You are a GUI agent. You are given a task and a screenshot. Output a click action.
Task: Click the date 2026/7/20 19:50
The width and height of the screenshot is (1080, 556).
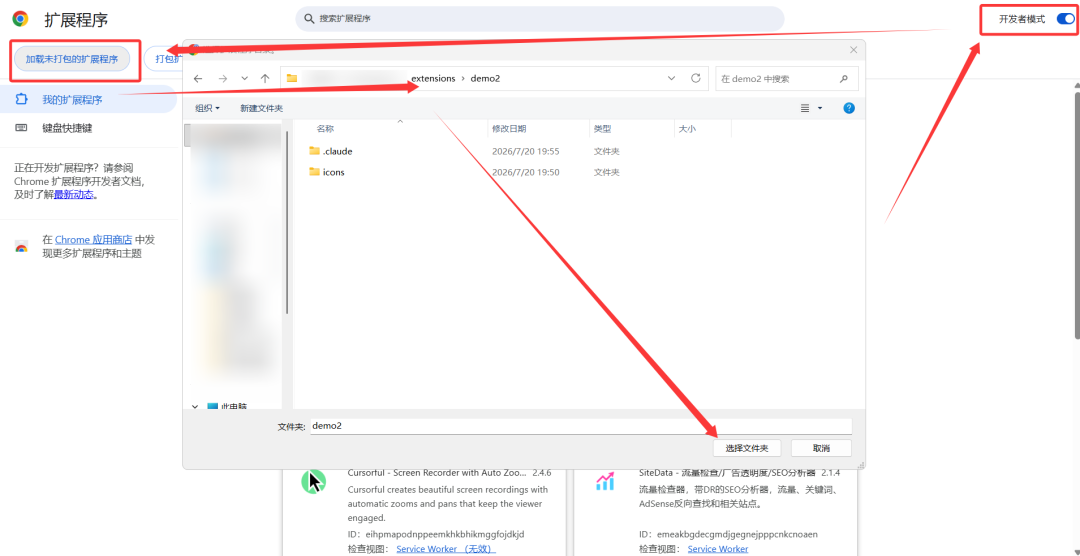point(526,172)
